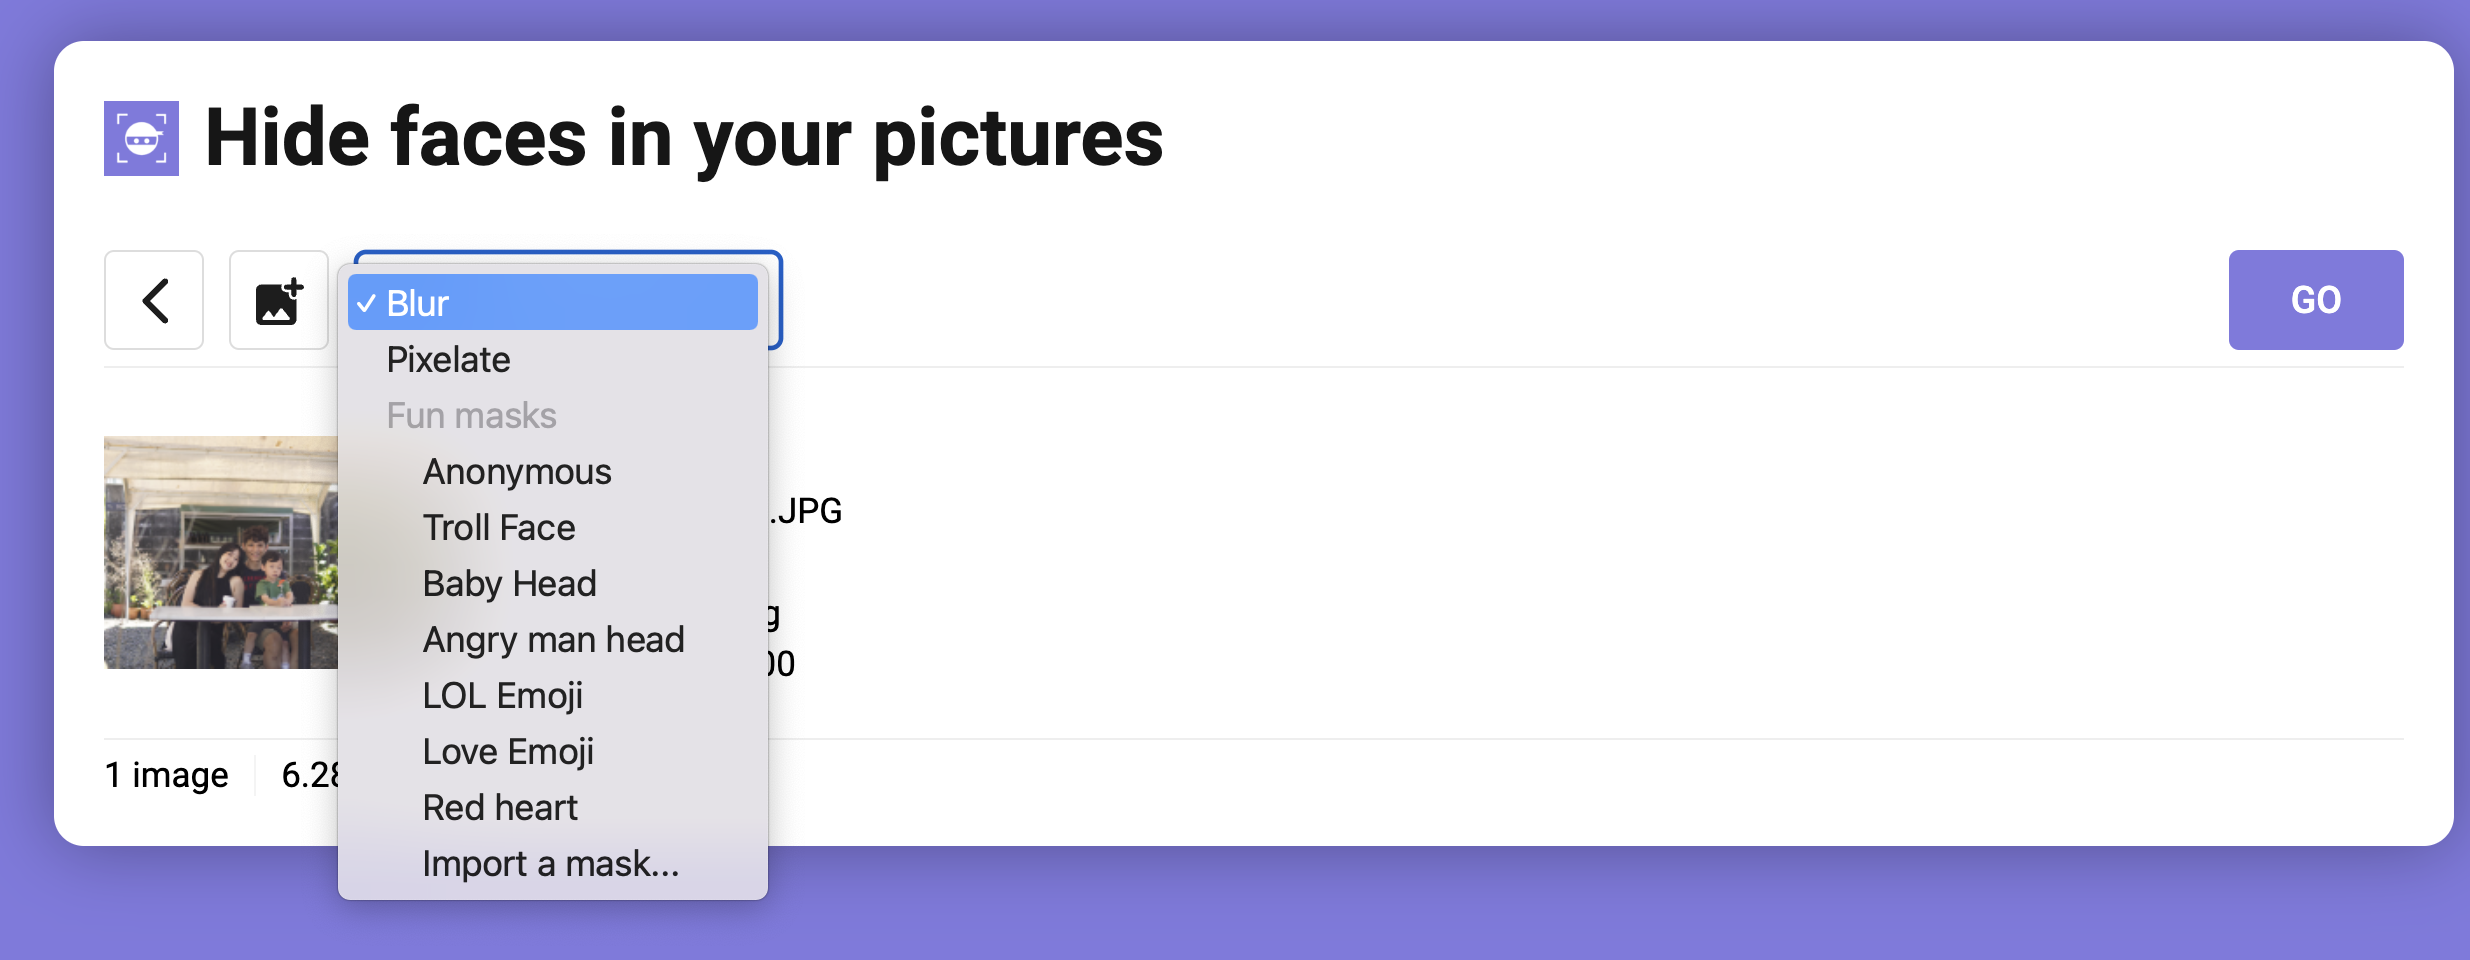2470x960 pixels.
Task: Click the '1 image' count label
Action: tap(167, 775)
